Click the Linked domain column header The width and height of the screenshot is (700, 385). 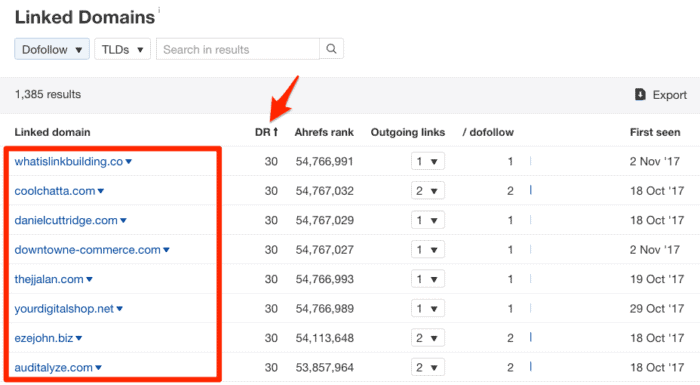(x=52, y=132)
